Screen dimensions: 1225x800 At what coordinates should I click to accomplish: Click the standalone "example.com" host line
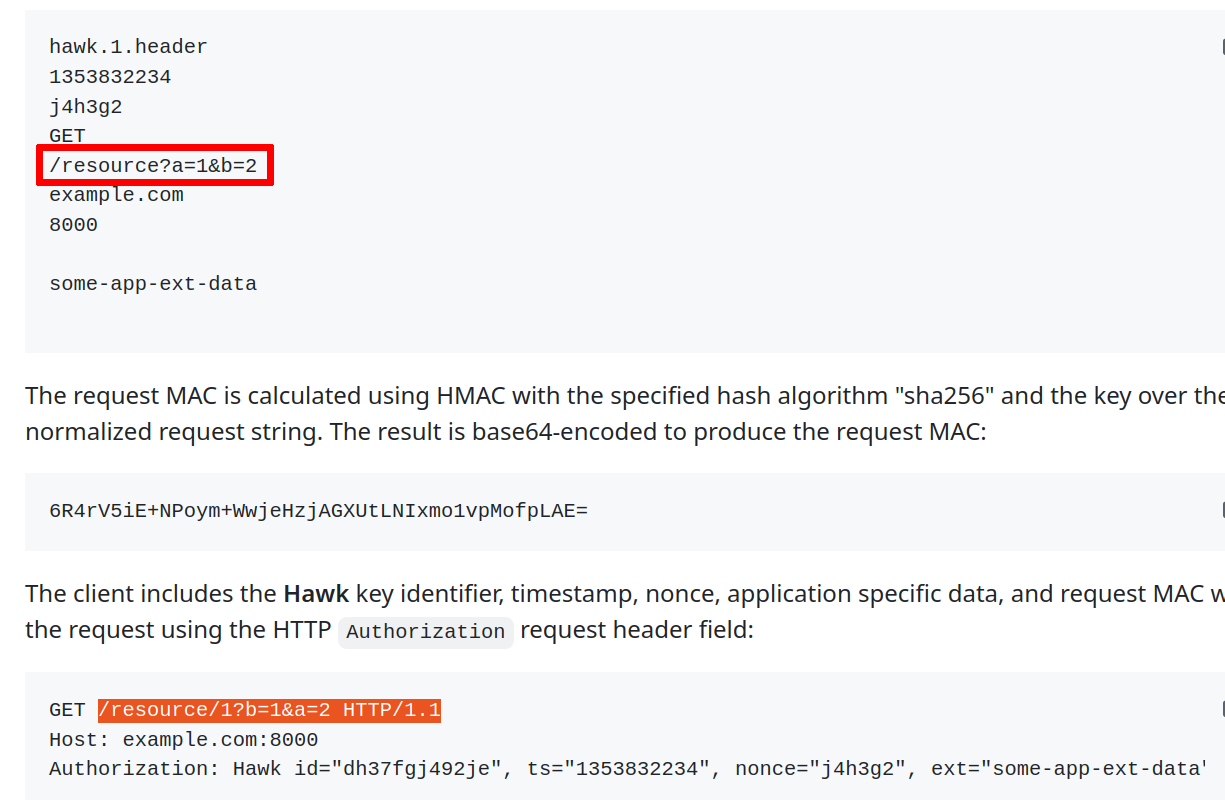tap(116, 195)
